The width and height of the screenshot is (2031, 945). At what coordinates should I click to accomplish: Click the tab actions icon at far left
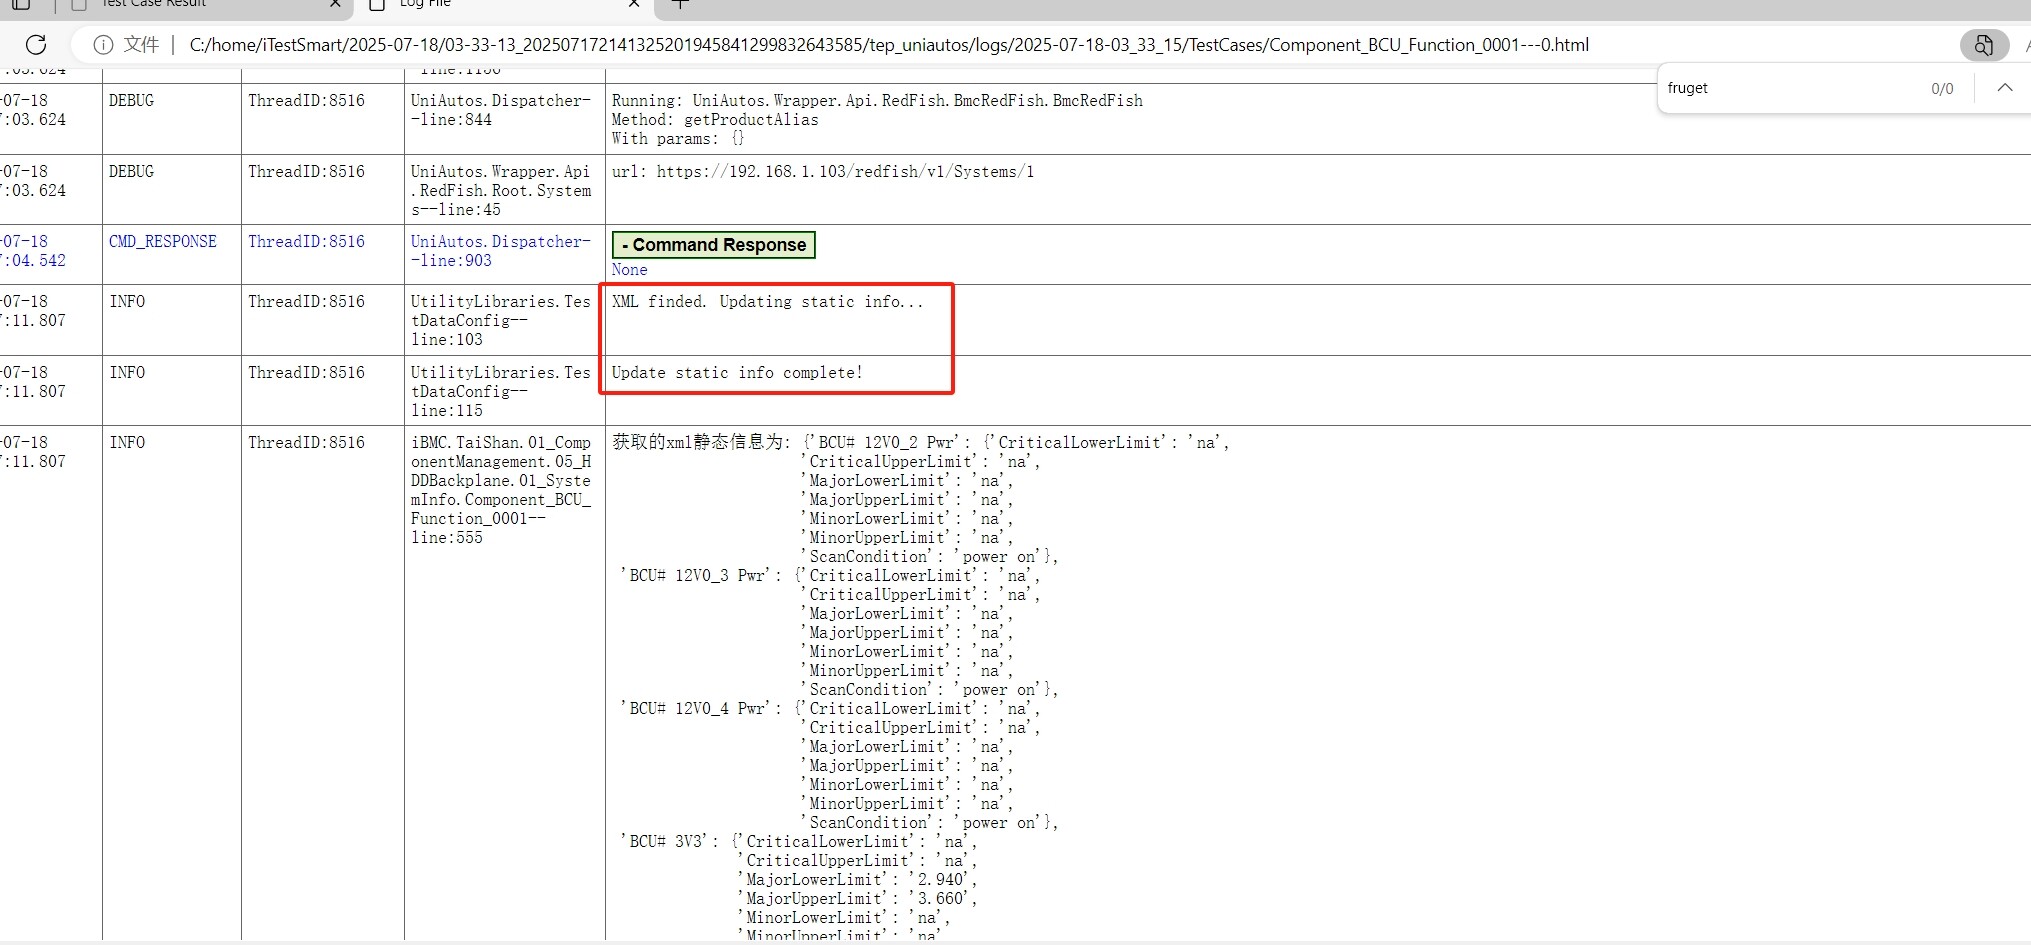tap(21, 4)
